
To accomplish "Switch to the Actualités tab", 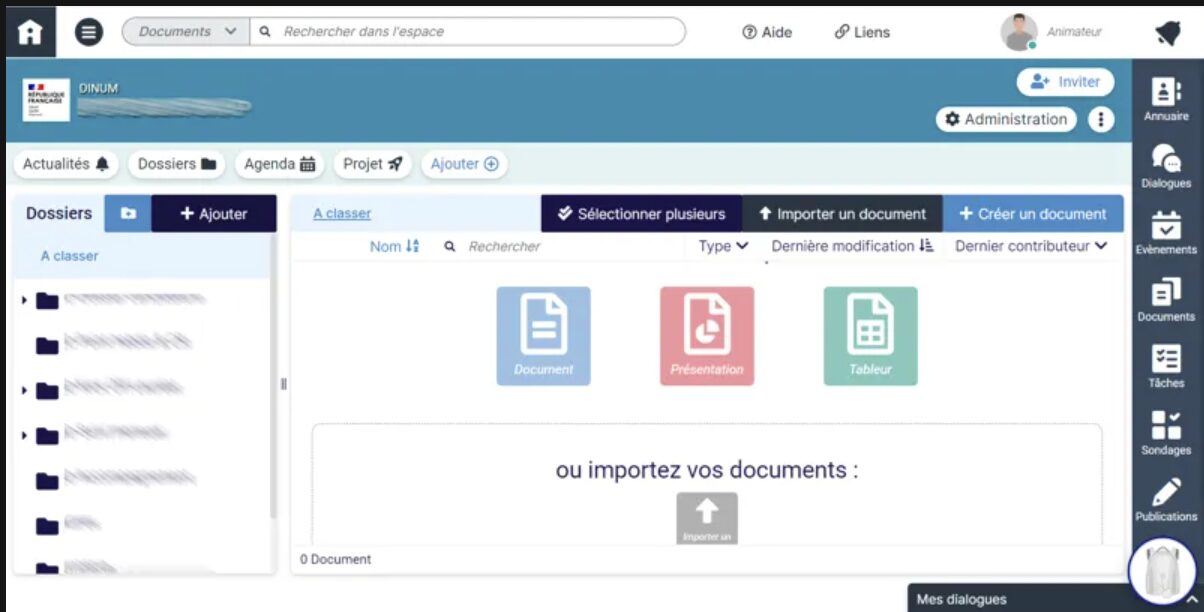I will 66,164.
